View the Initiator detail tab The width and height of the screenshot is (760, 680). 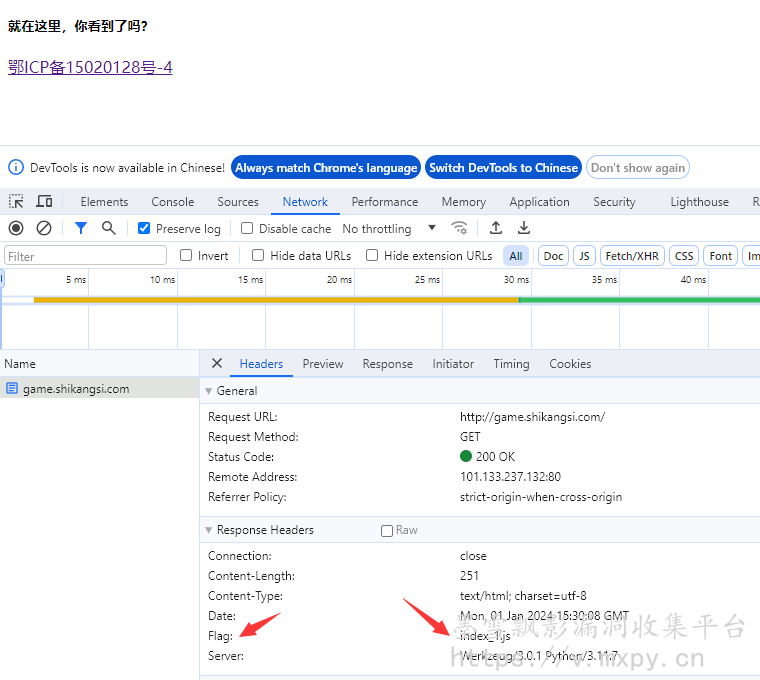(453, 364)
